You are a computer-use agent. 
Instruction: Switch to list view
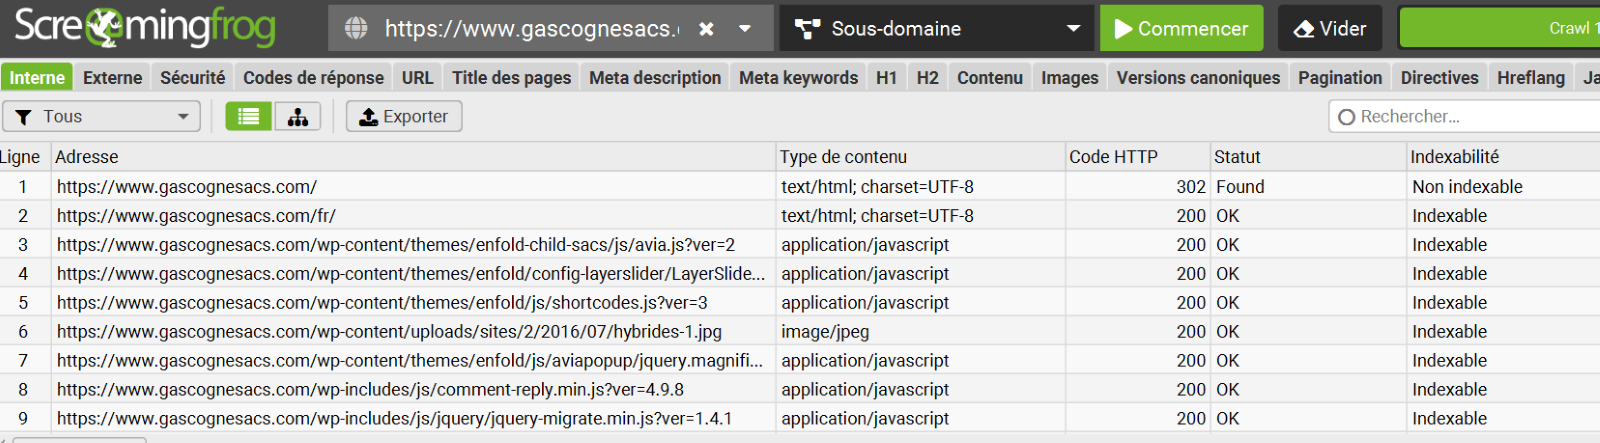(x=248, y=117)
